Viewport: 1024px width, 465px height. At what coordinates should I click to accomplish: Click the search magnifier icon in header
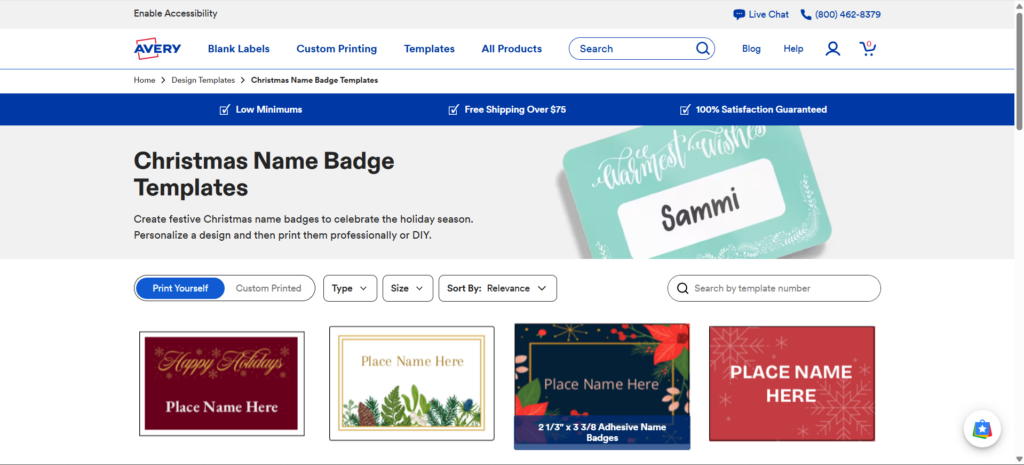click(x=703, y=48)
